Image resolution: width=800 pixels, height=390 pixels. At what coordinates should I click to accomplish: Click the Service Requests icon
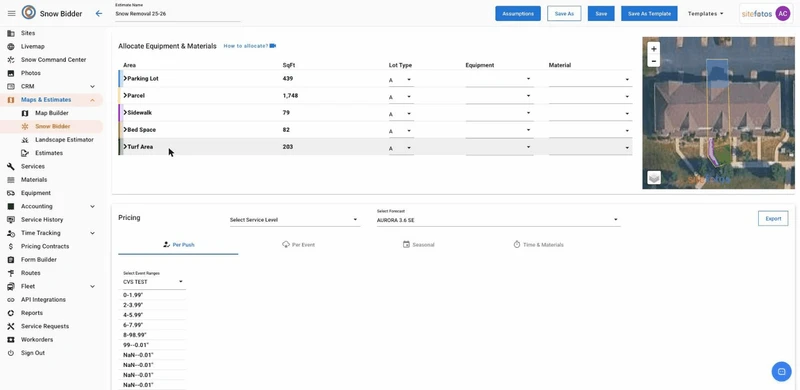[11, 326]
